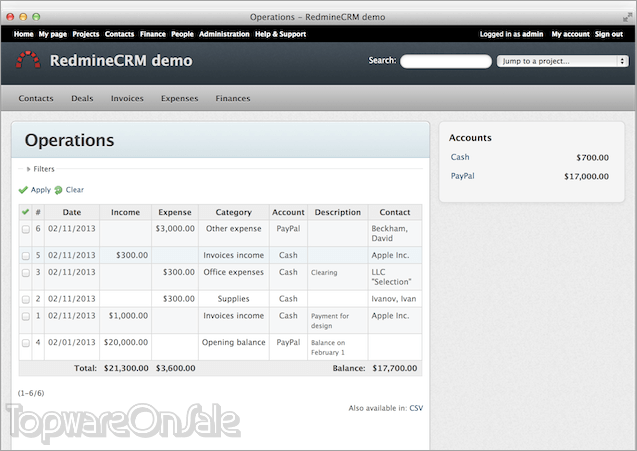
Task: Click the Description column header
Action: (338, 212)
